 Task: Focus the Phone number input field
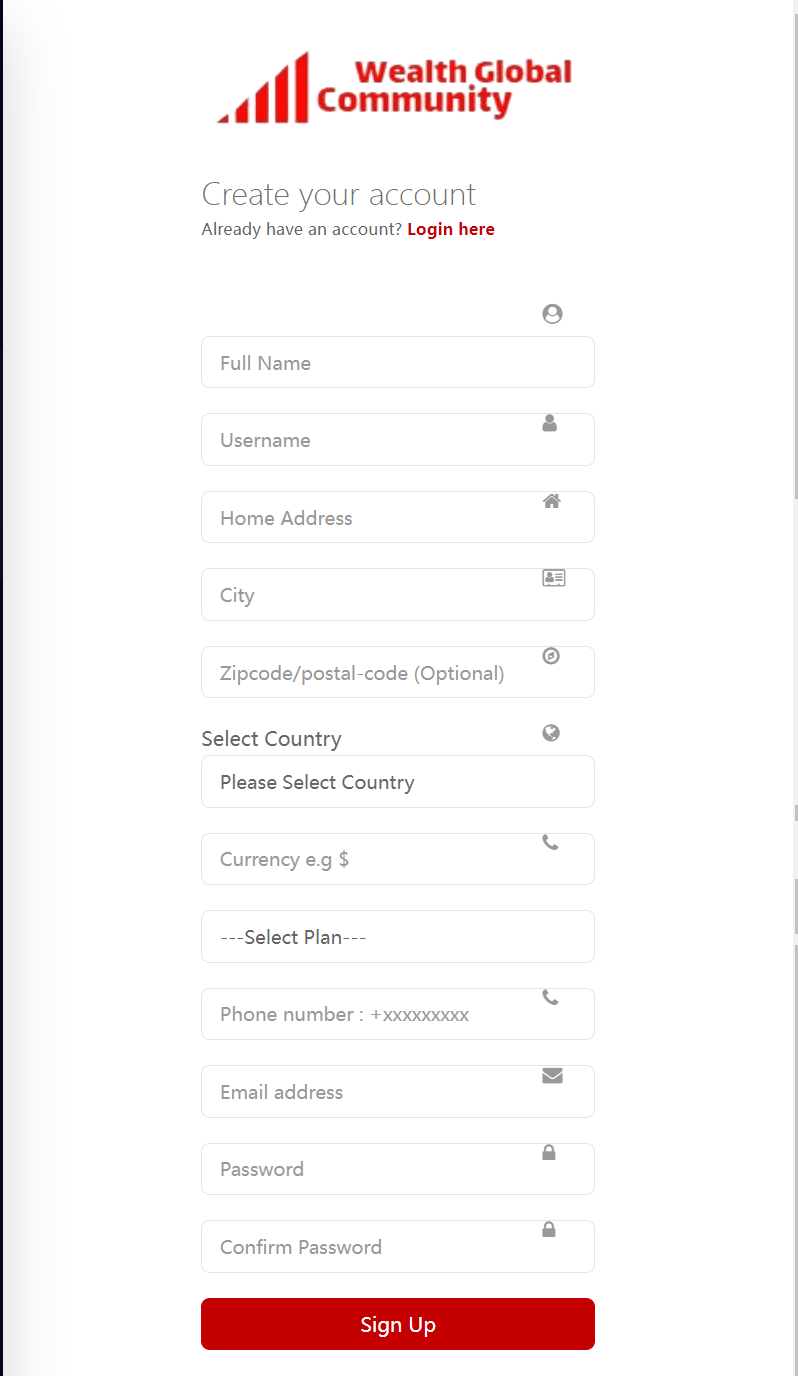point(398,1014)
